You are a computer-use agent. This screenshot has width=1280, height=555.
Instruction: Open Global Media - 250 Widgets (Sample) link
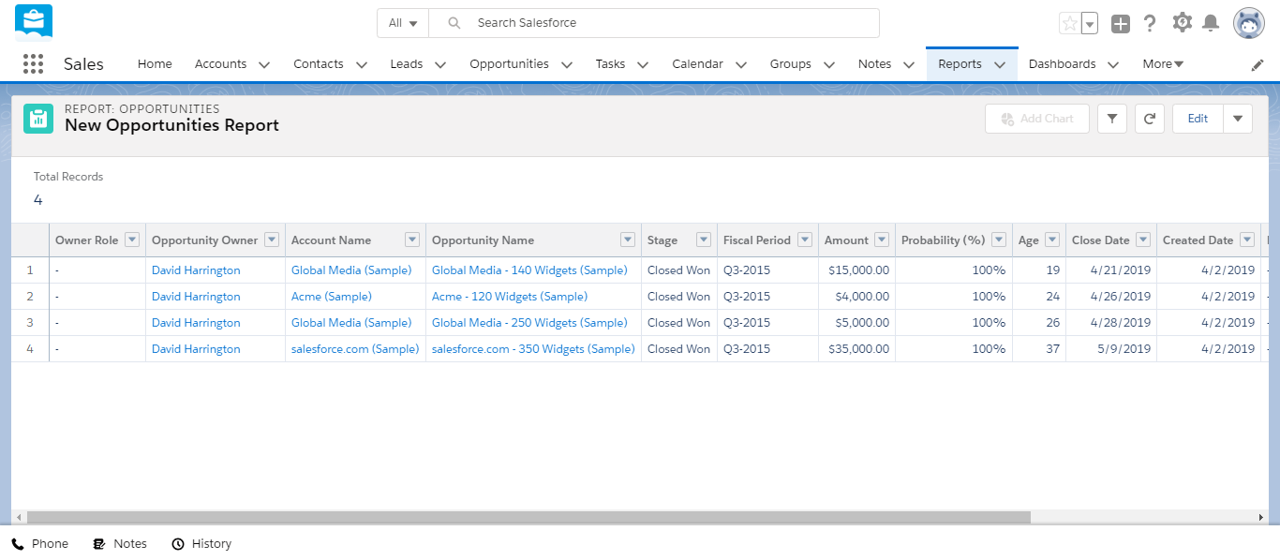(530, 323)
